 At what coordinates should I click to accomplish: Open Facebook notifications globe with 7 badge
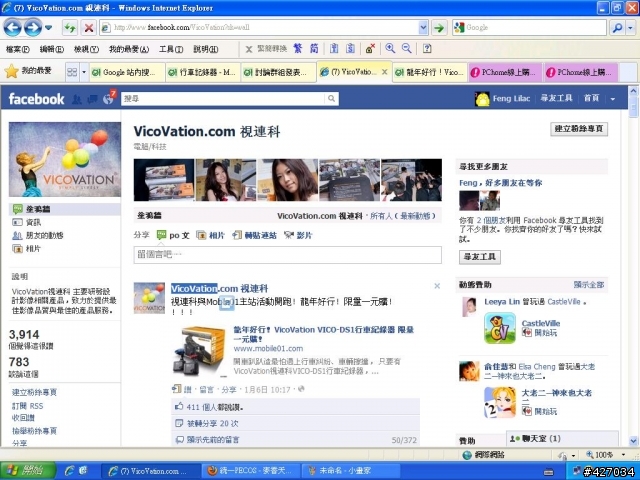tap(109, 98)
